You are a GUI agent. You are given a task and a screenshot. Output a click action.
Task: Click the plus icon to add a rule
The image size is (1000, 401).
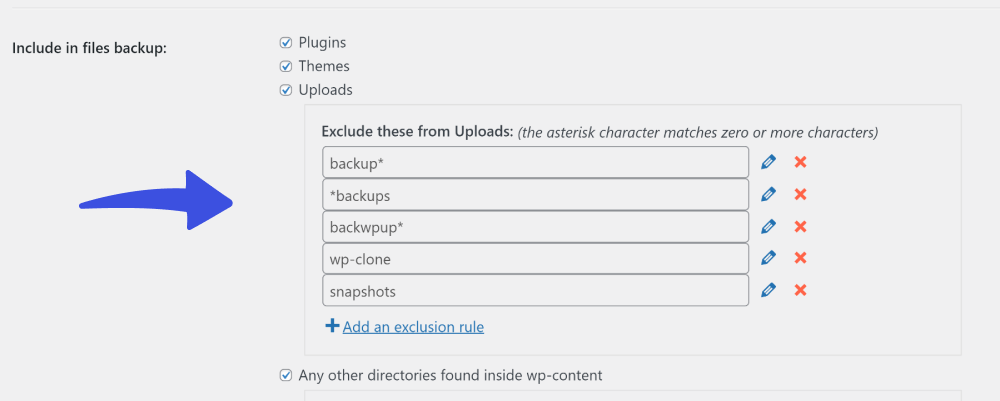point(332,326)
